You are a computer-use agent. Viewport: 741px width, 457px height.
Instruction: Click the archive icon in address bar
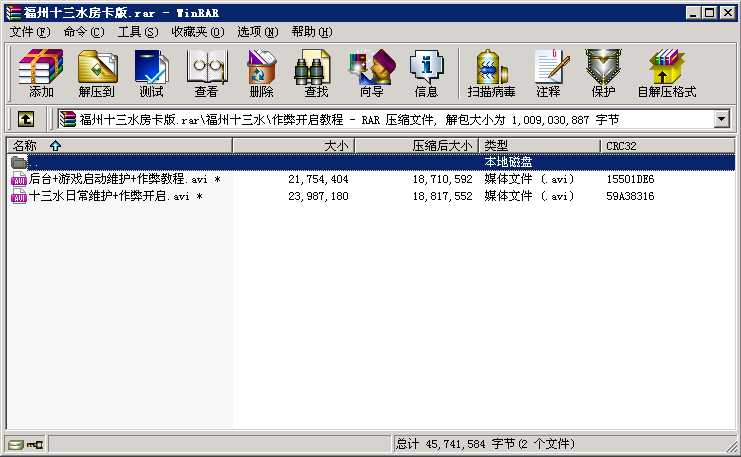click(x=68, y=119)
